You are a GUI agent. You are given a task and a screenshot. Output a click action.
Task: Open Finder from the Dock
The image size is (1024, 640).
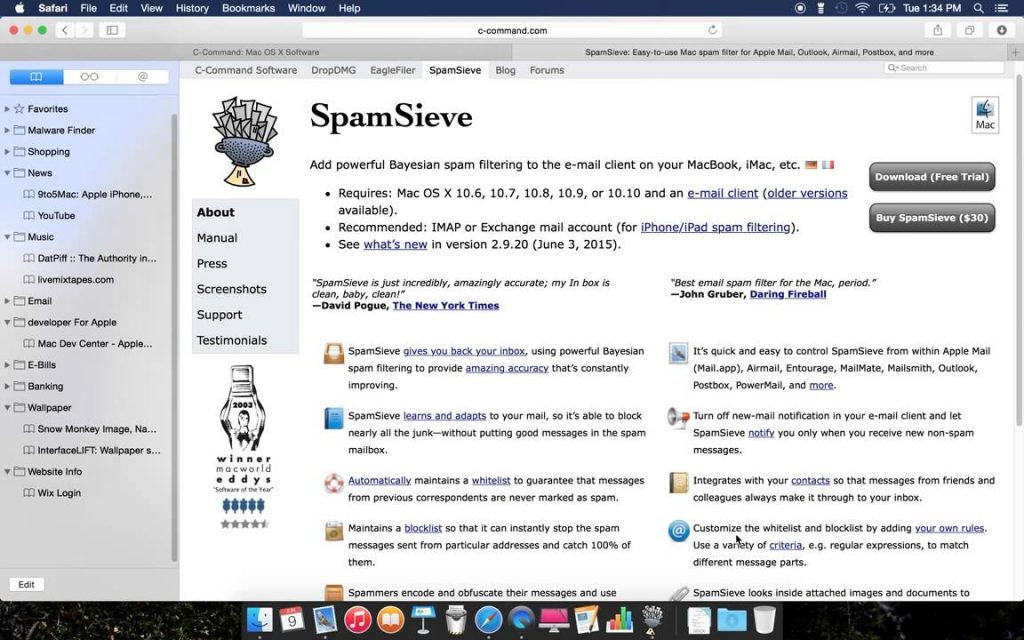(x=259, y=619)
